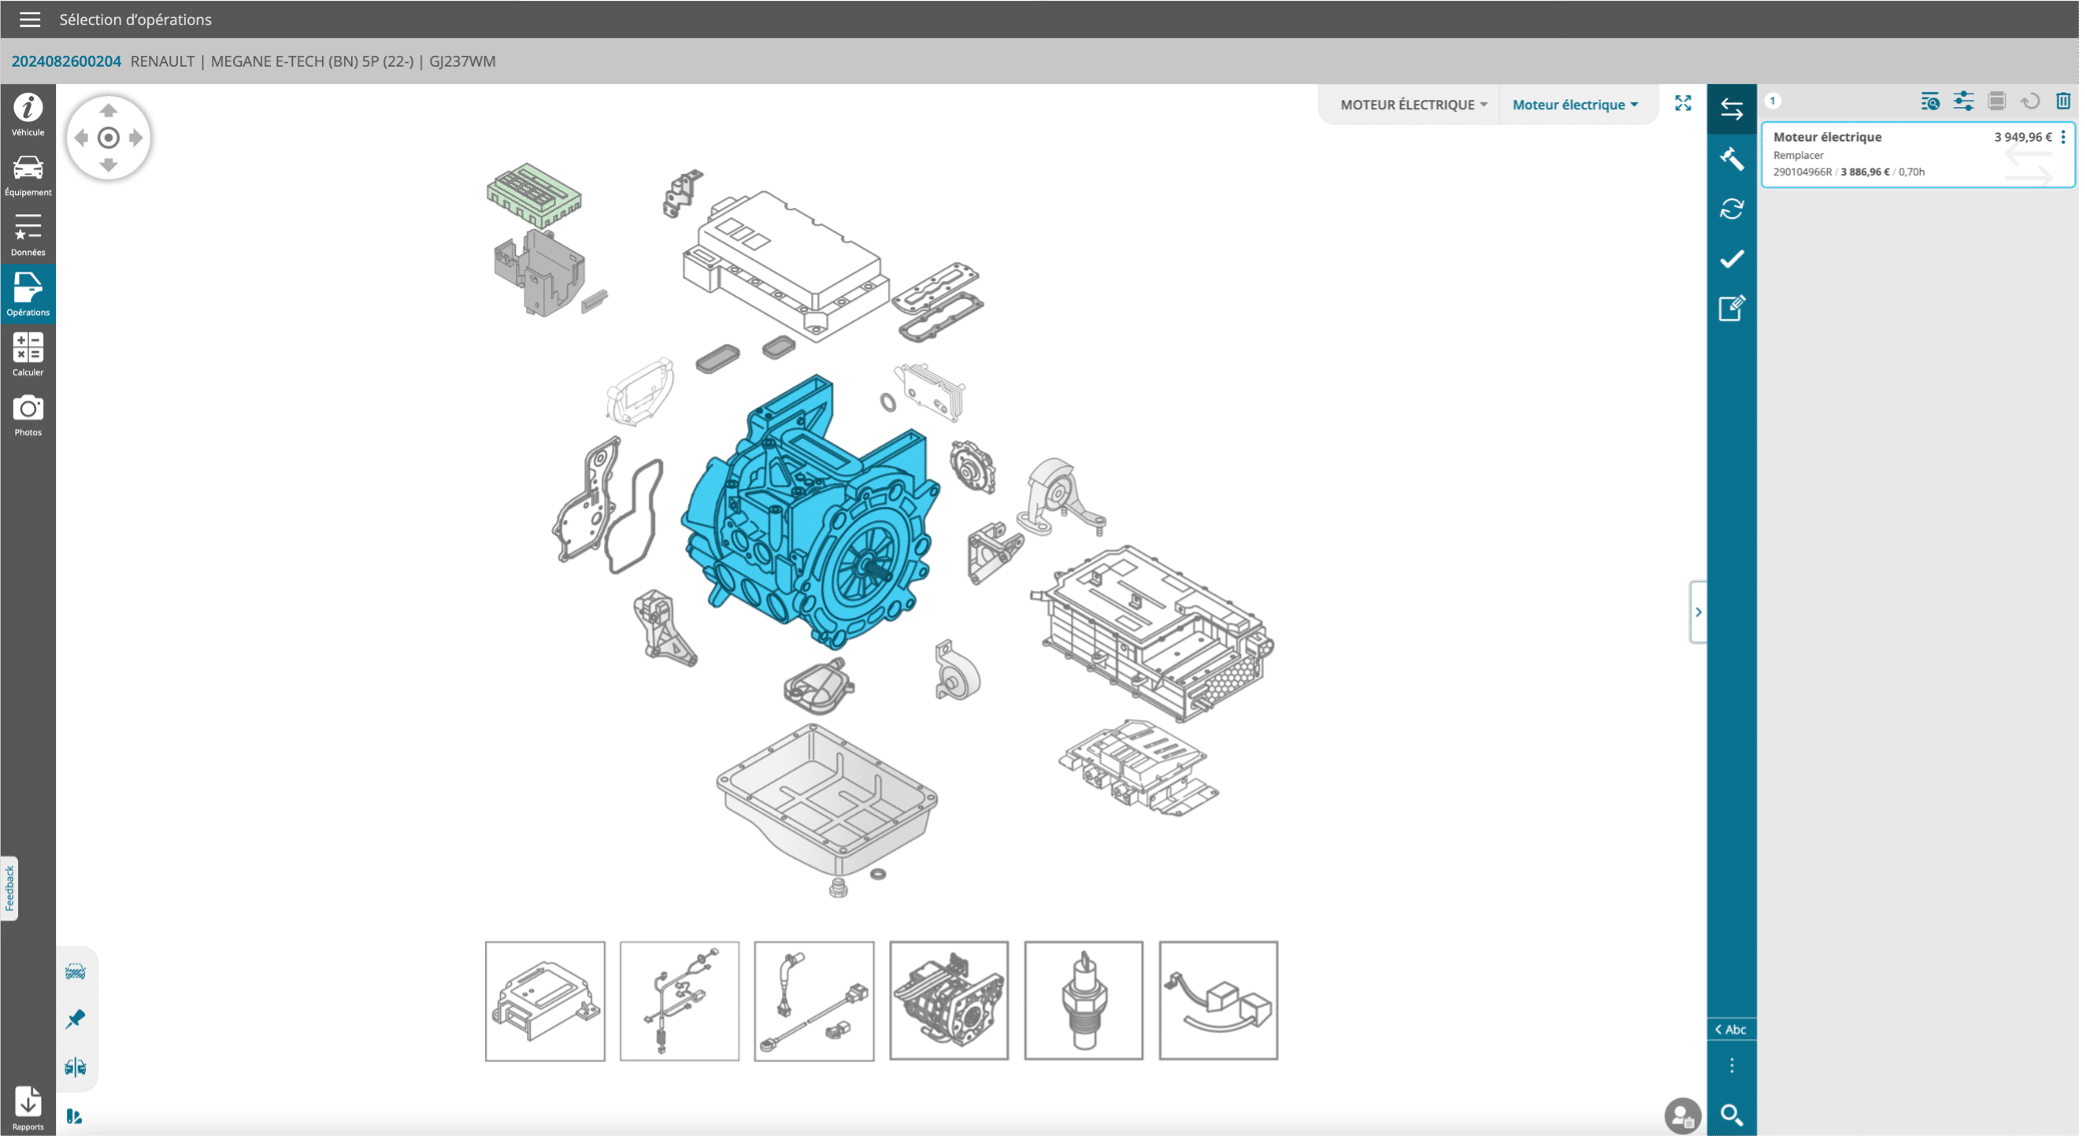The height and width of the screenshot is (1141, 2085).
Task: Open the Équipement section
Action: coord(28,174)
